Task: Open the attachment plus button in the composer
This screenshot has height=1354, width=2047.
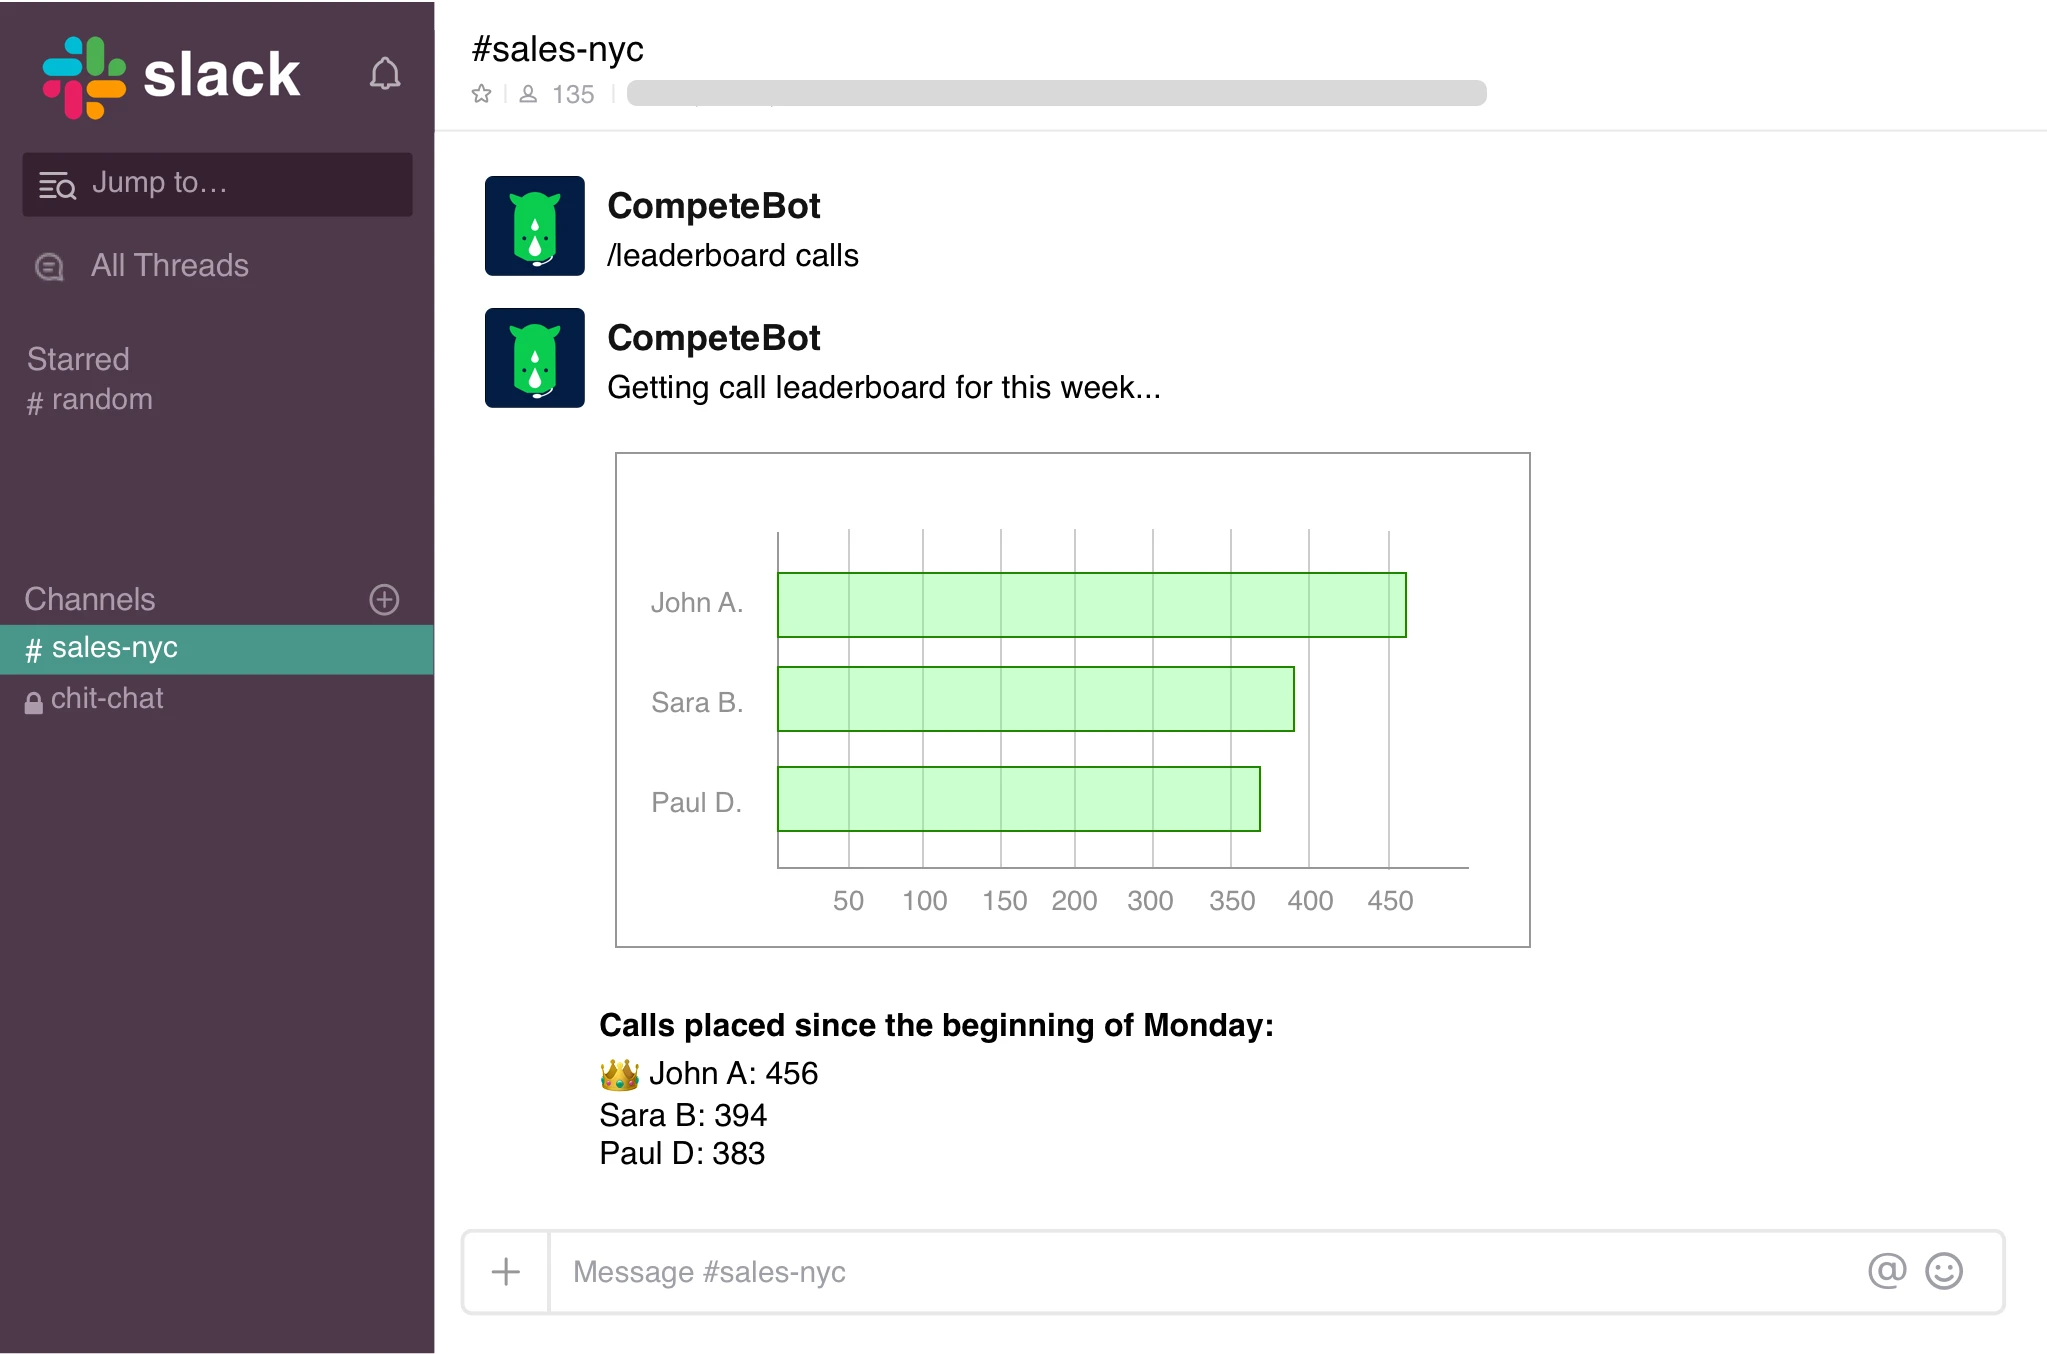Action: coord(506,1272)
